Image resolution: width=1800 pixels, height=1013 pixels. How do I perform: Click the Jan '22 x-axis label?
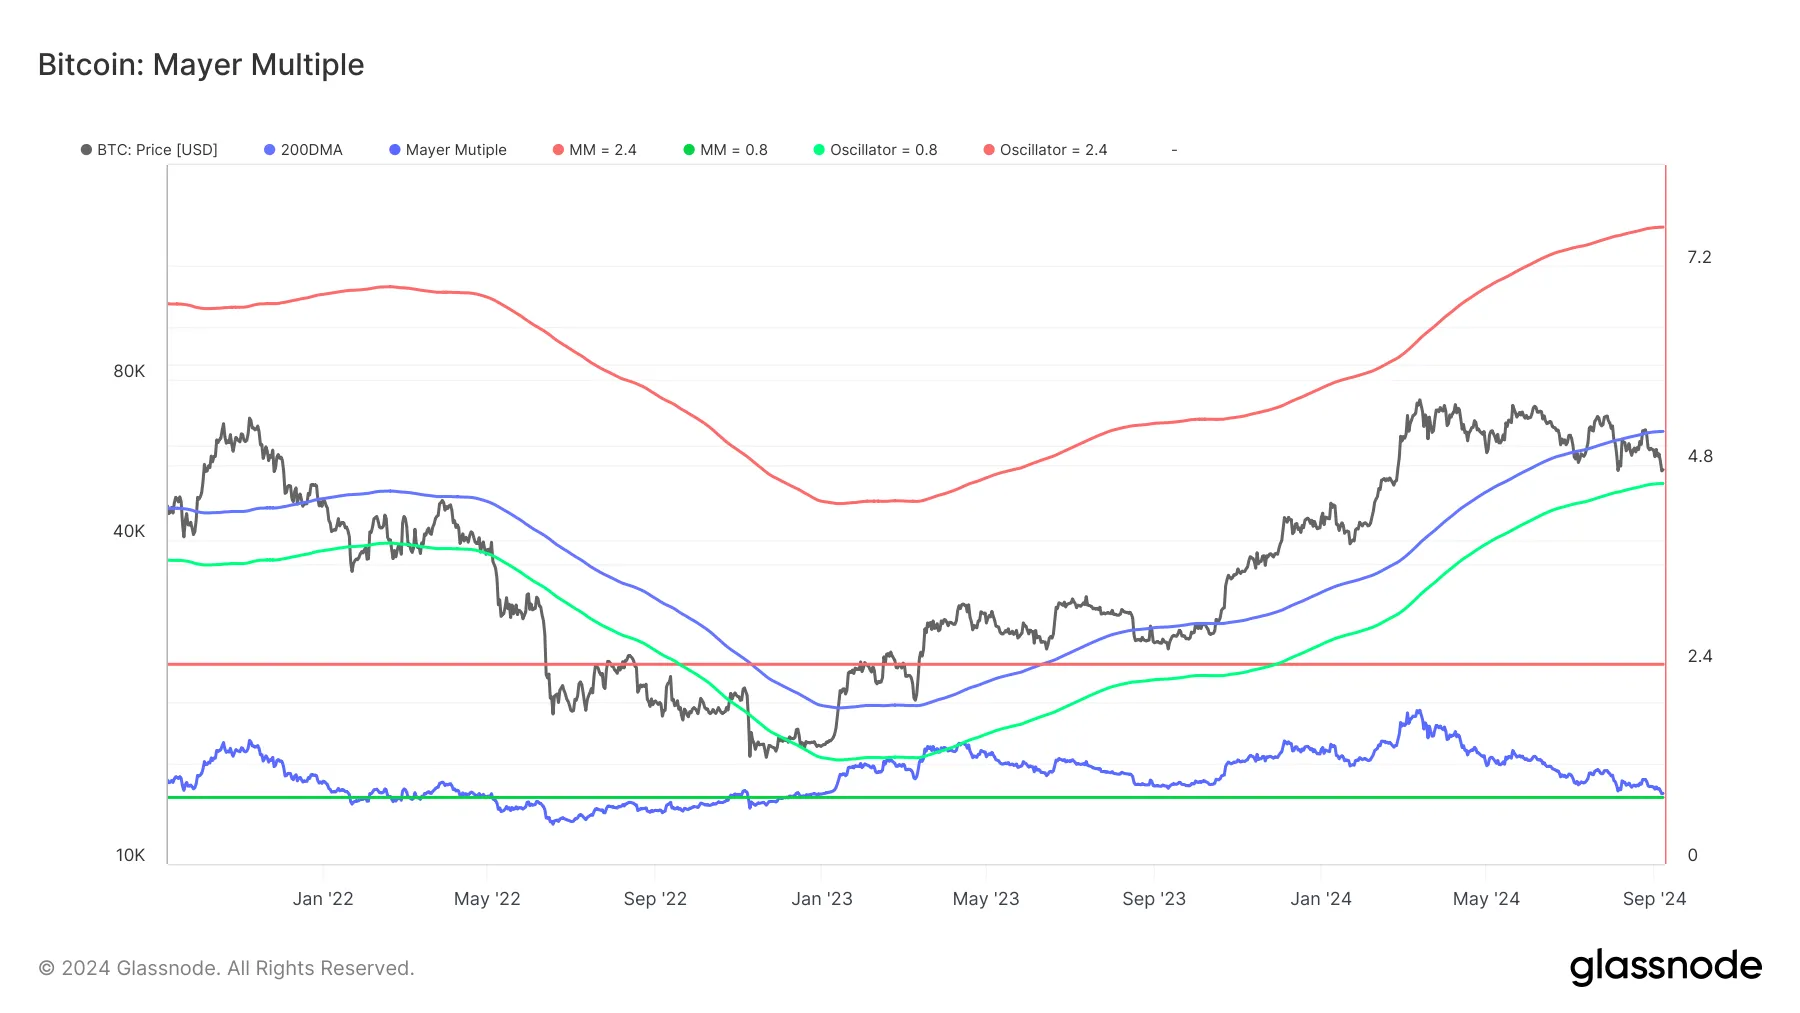[323, 899]
